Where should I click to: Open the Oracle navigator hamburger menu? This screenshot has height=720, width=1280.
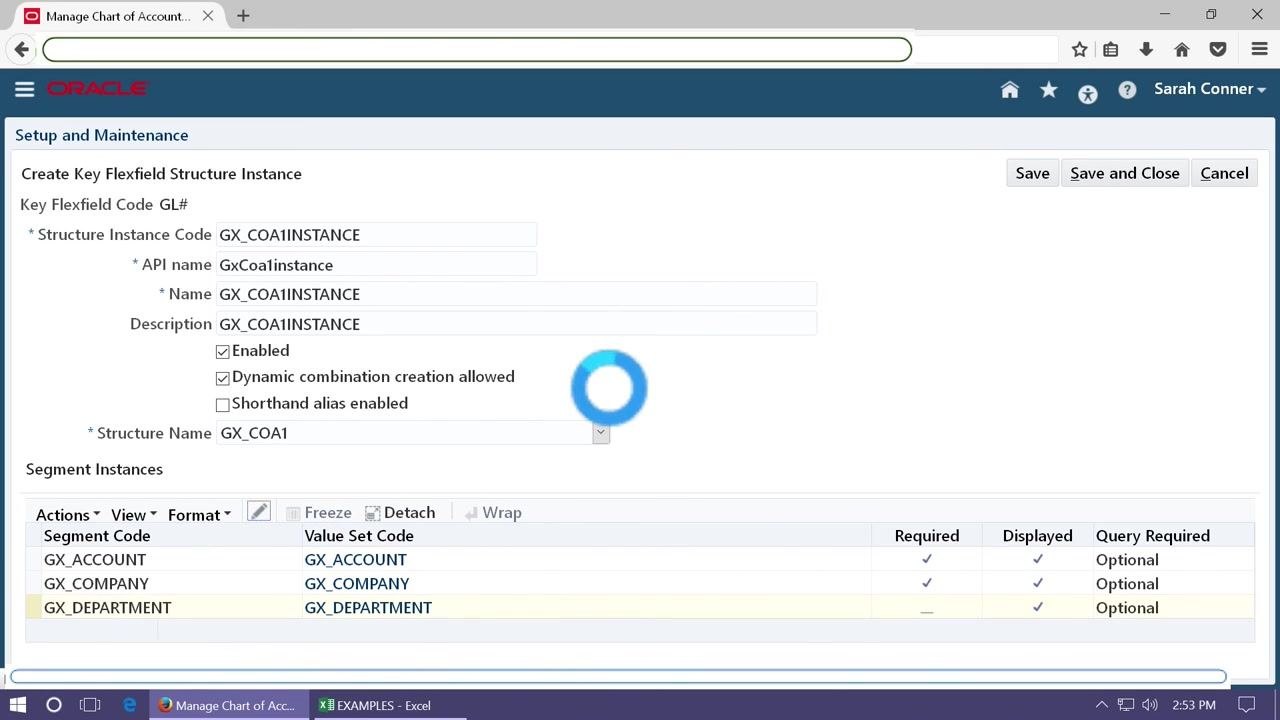(x=25, y=89)
